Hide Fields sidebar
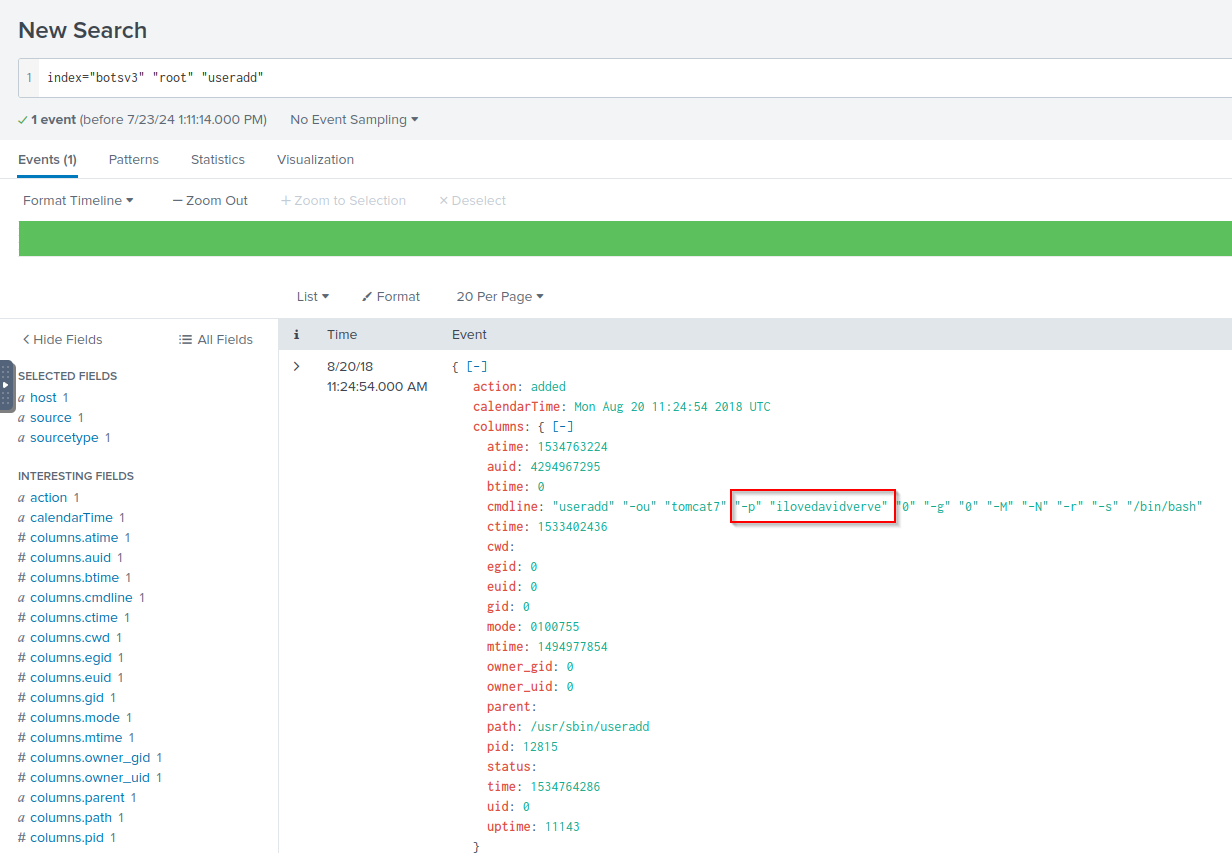Viewport: 1232px width, 853px height. click(x=62, y=340)
